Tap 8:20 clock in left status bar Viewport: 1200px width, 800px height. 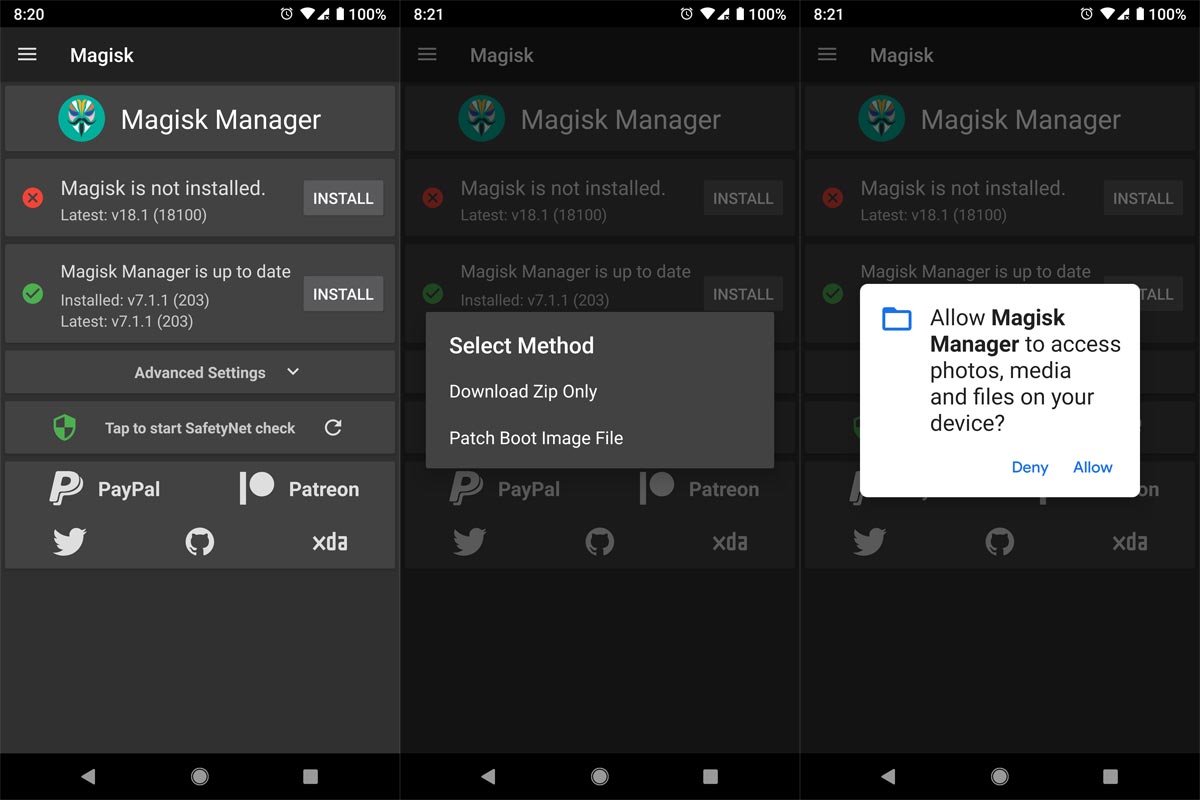[x=29, y=14]
